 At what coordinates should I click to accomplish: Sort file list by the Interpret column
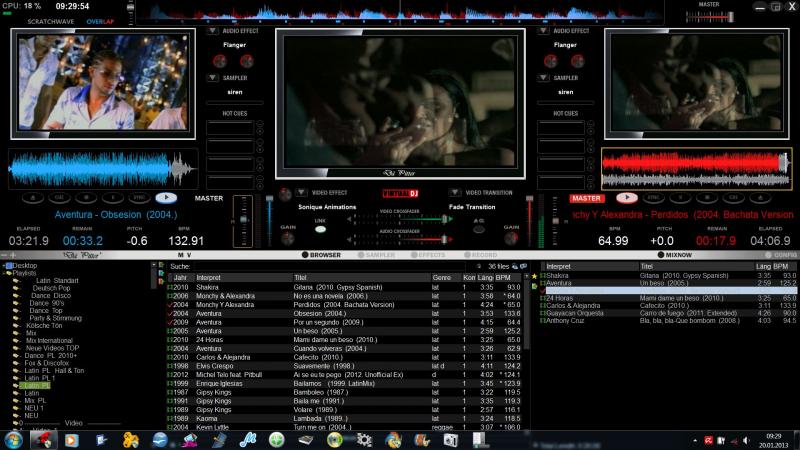242,278
